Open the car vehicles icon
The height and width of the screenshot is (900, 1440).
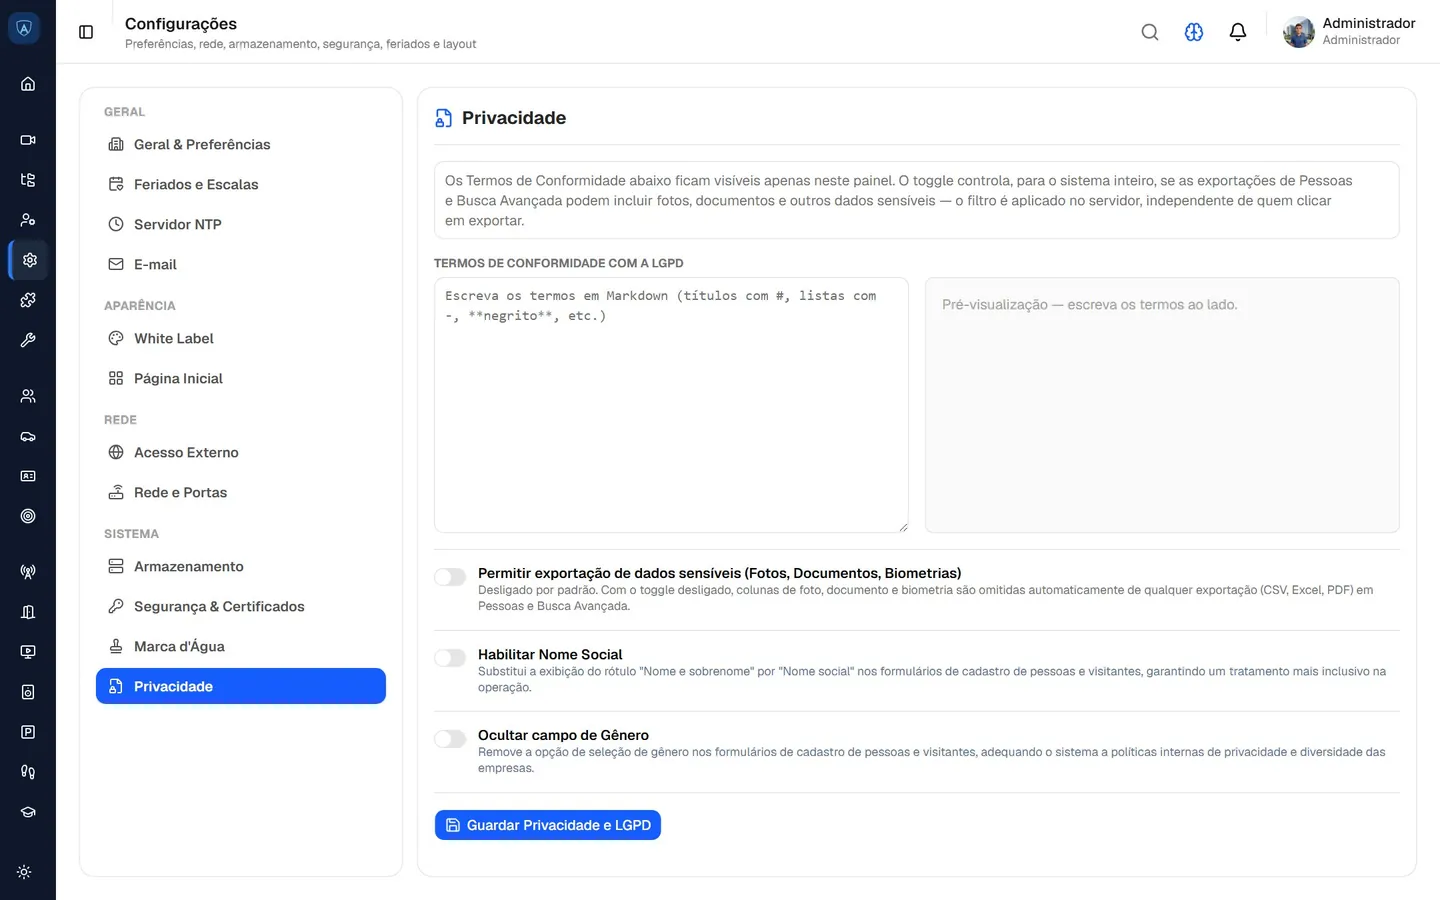point(28,436)
